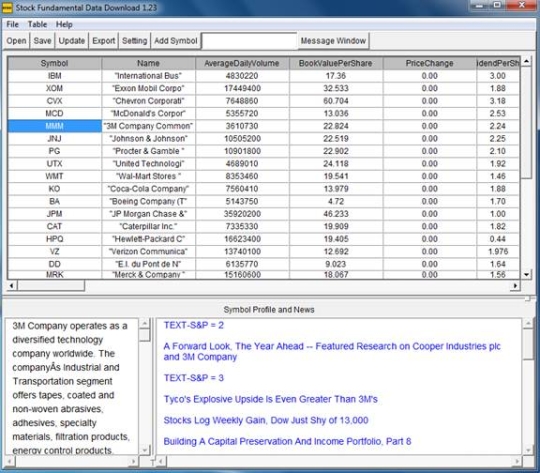Open the Cooper Industries featured research link
The width and height of the screenshot is (540, 473).
[332, 351]
